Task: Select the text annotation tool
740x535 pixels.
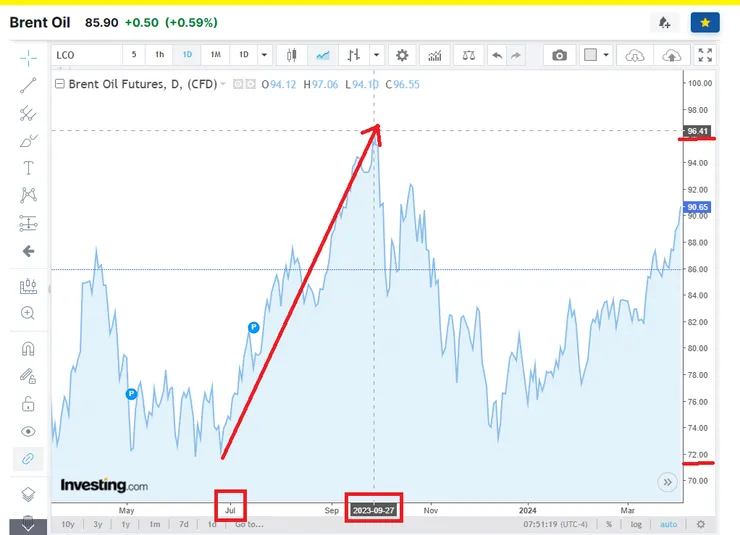Action: pyautogui.click(x=28, y=168)
